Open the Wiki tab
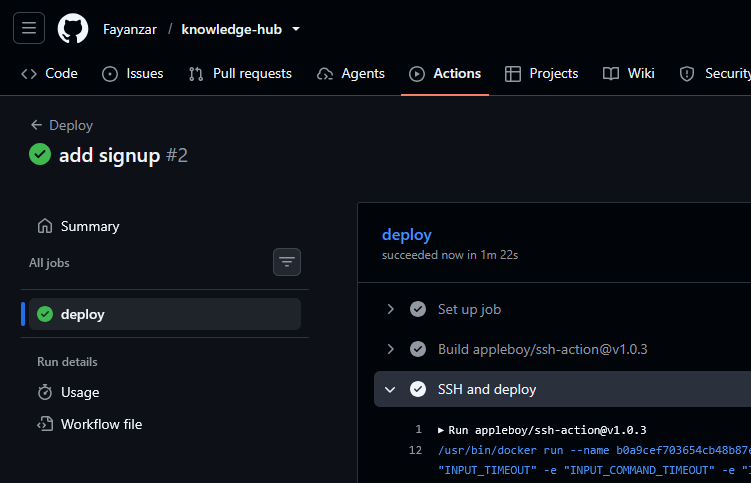Image resolution: width=751 pixels, height=483 pixels. click(628, 73)
